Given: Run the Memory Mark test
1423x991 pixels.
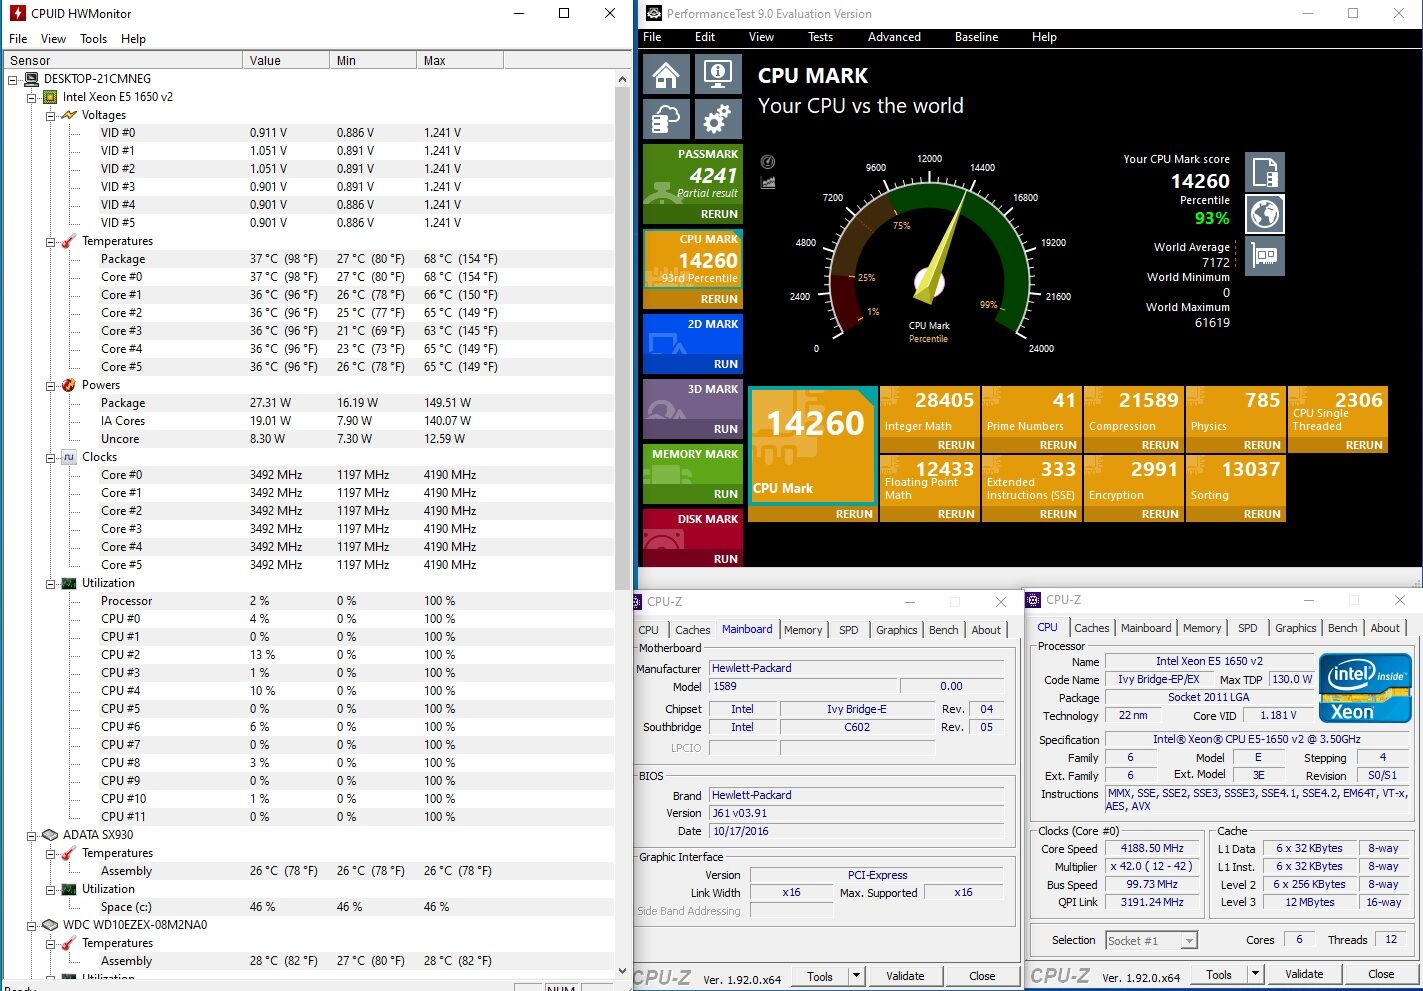Looking at the screenshot, I should (726, 494).
